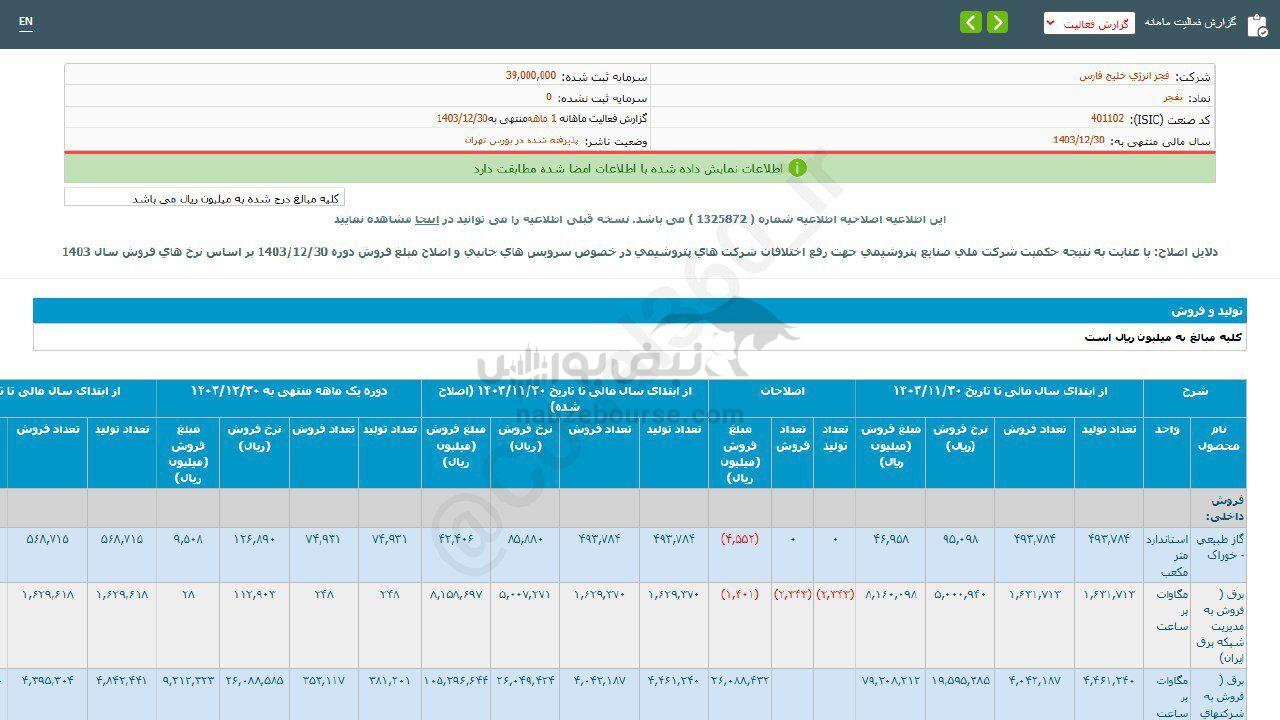The width and height of the screenshot is (1280, 720).
Task: Click the green right arrow navigation button
Action: pos(997,22)
